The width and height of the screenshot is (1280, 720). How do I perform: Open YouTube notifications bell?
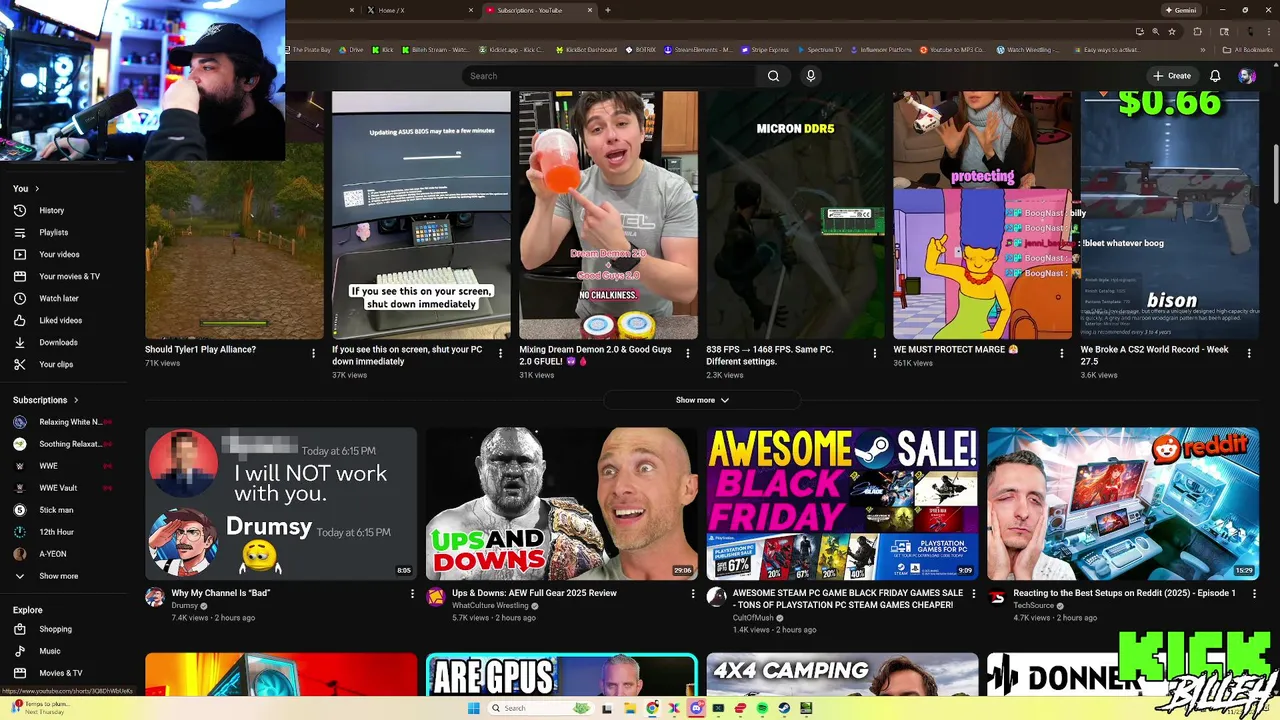(x=1215, y=76)
